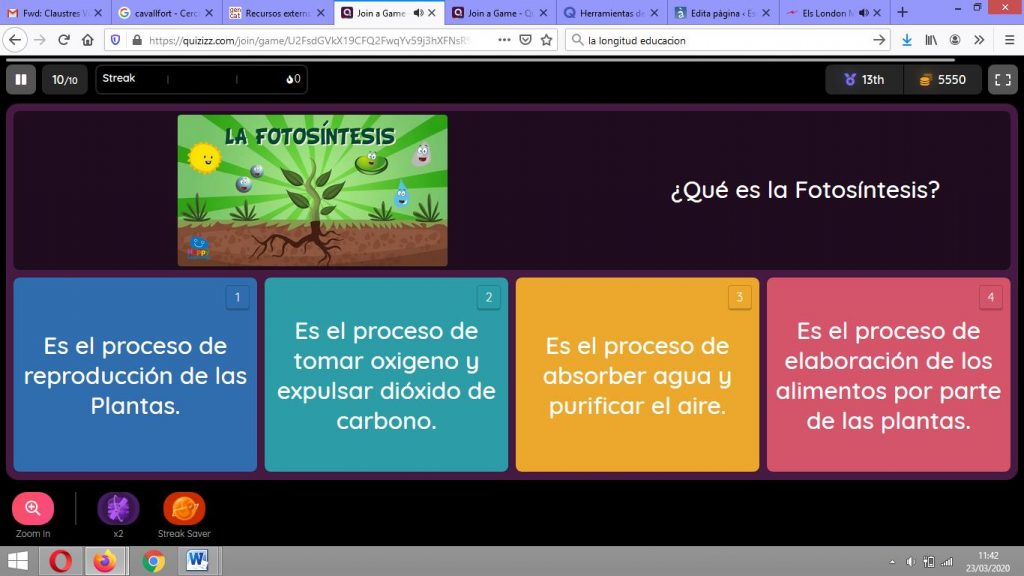This screenshot has width=1024, height=576.
Task: Pick the yellow 'absorber agua' answer
Action: click(x=637, y=375)
